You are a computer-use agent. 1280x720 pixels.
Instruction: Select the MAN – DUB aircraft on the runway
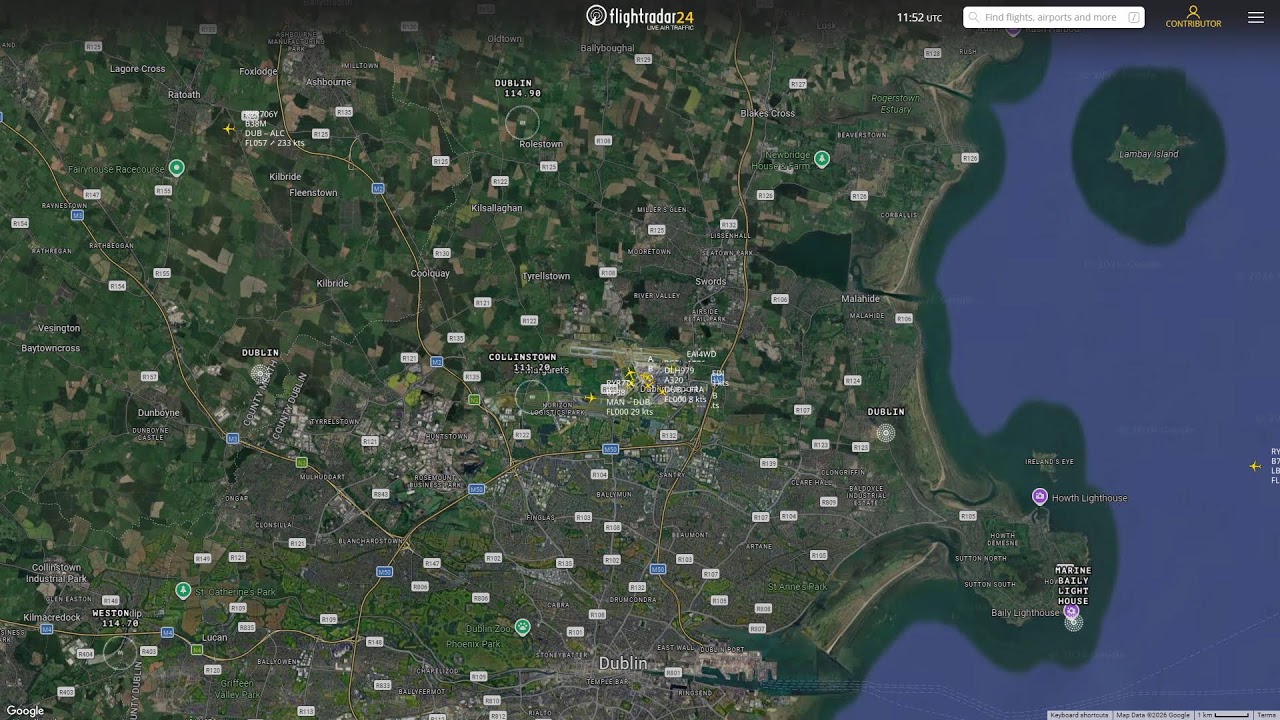pyautogui.click(x=590, y=398)
